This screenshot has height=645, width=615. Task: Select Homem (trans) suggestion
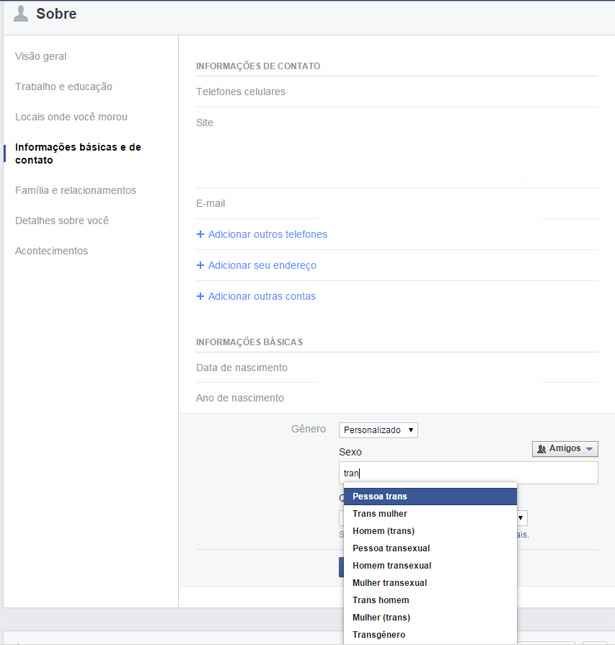click(430, 531)
